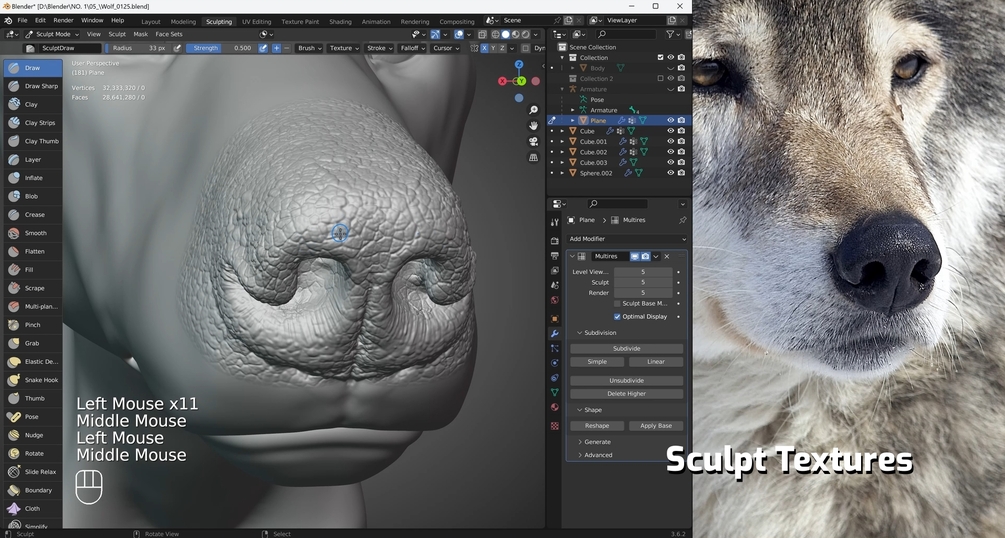
Task: Open the Falloff dropdown
Action: click(x=410, y=48)
